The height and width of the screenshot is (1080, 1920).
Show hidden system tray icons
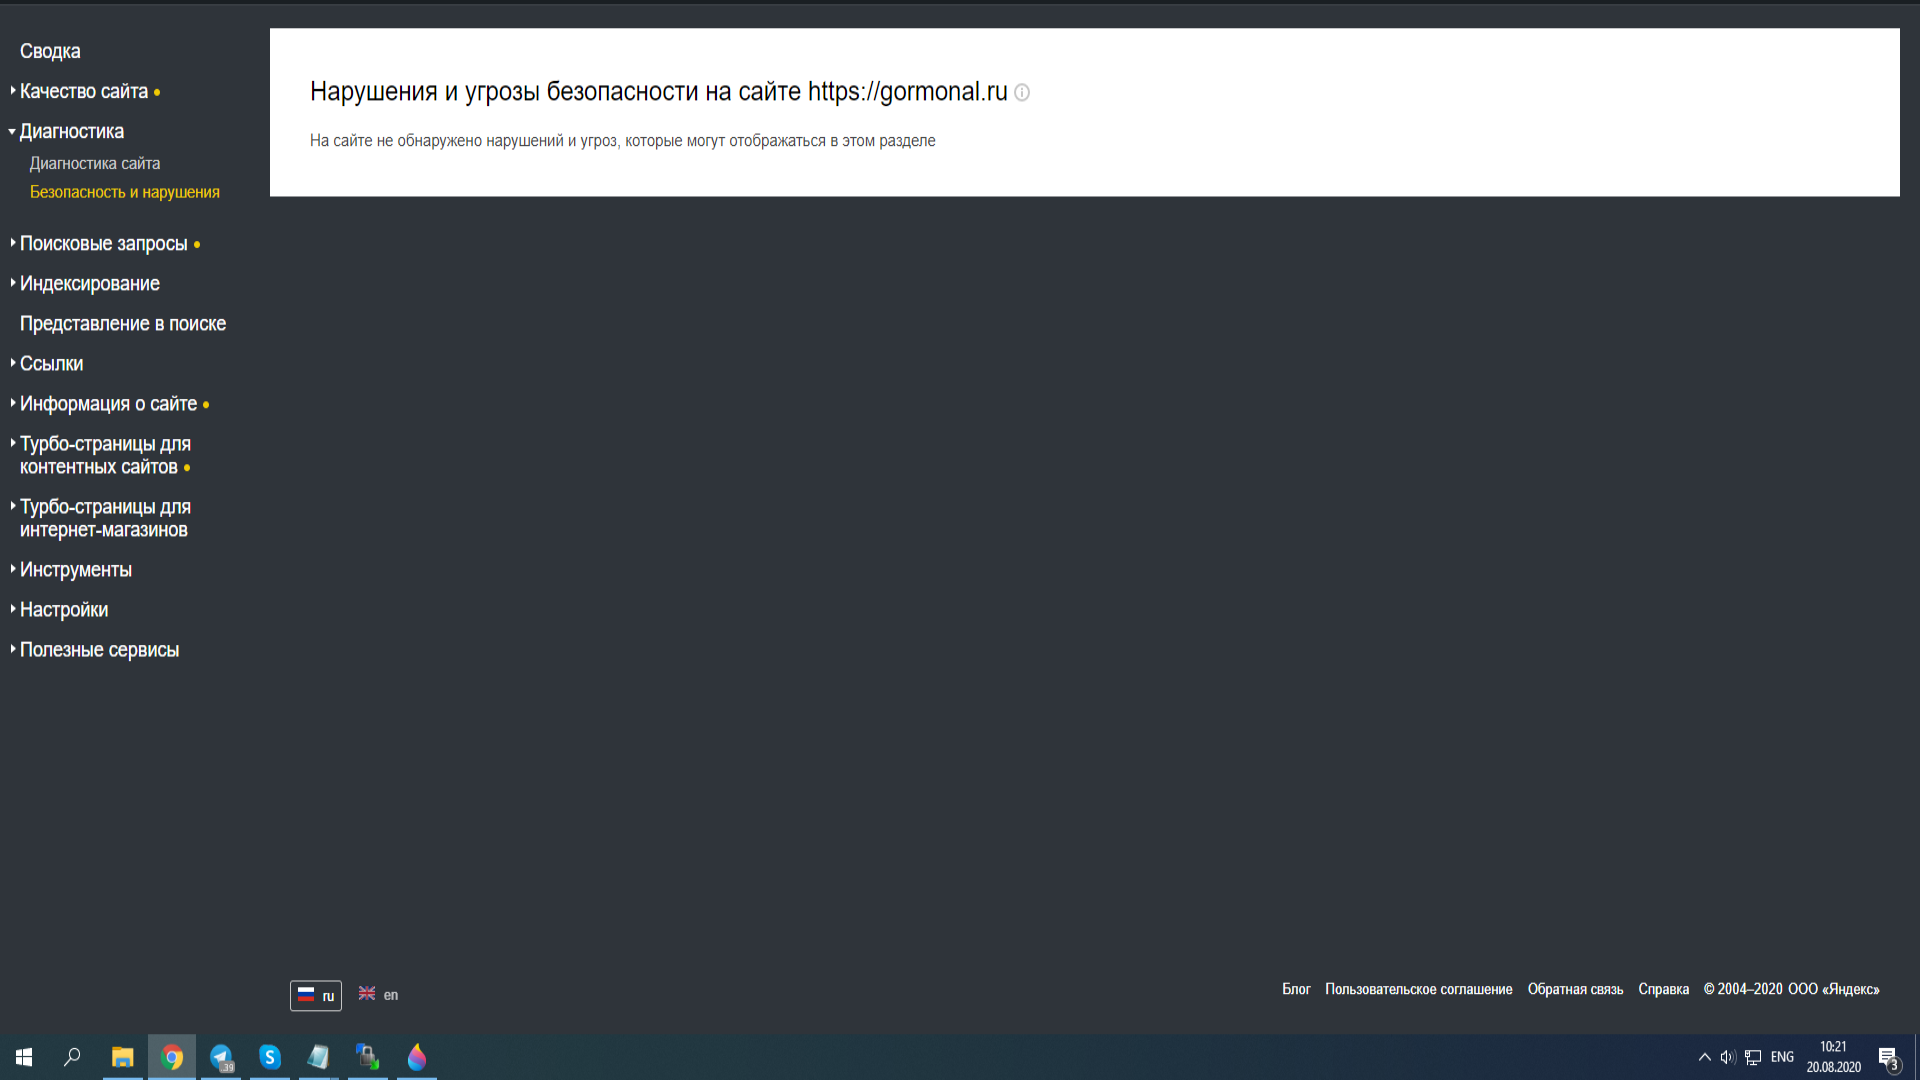(1704, 1057)
